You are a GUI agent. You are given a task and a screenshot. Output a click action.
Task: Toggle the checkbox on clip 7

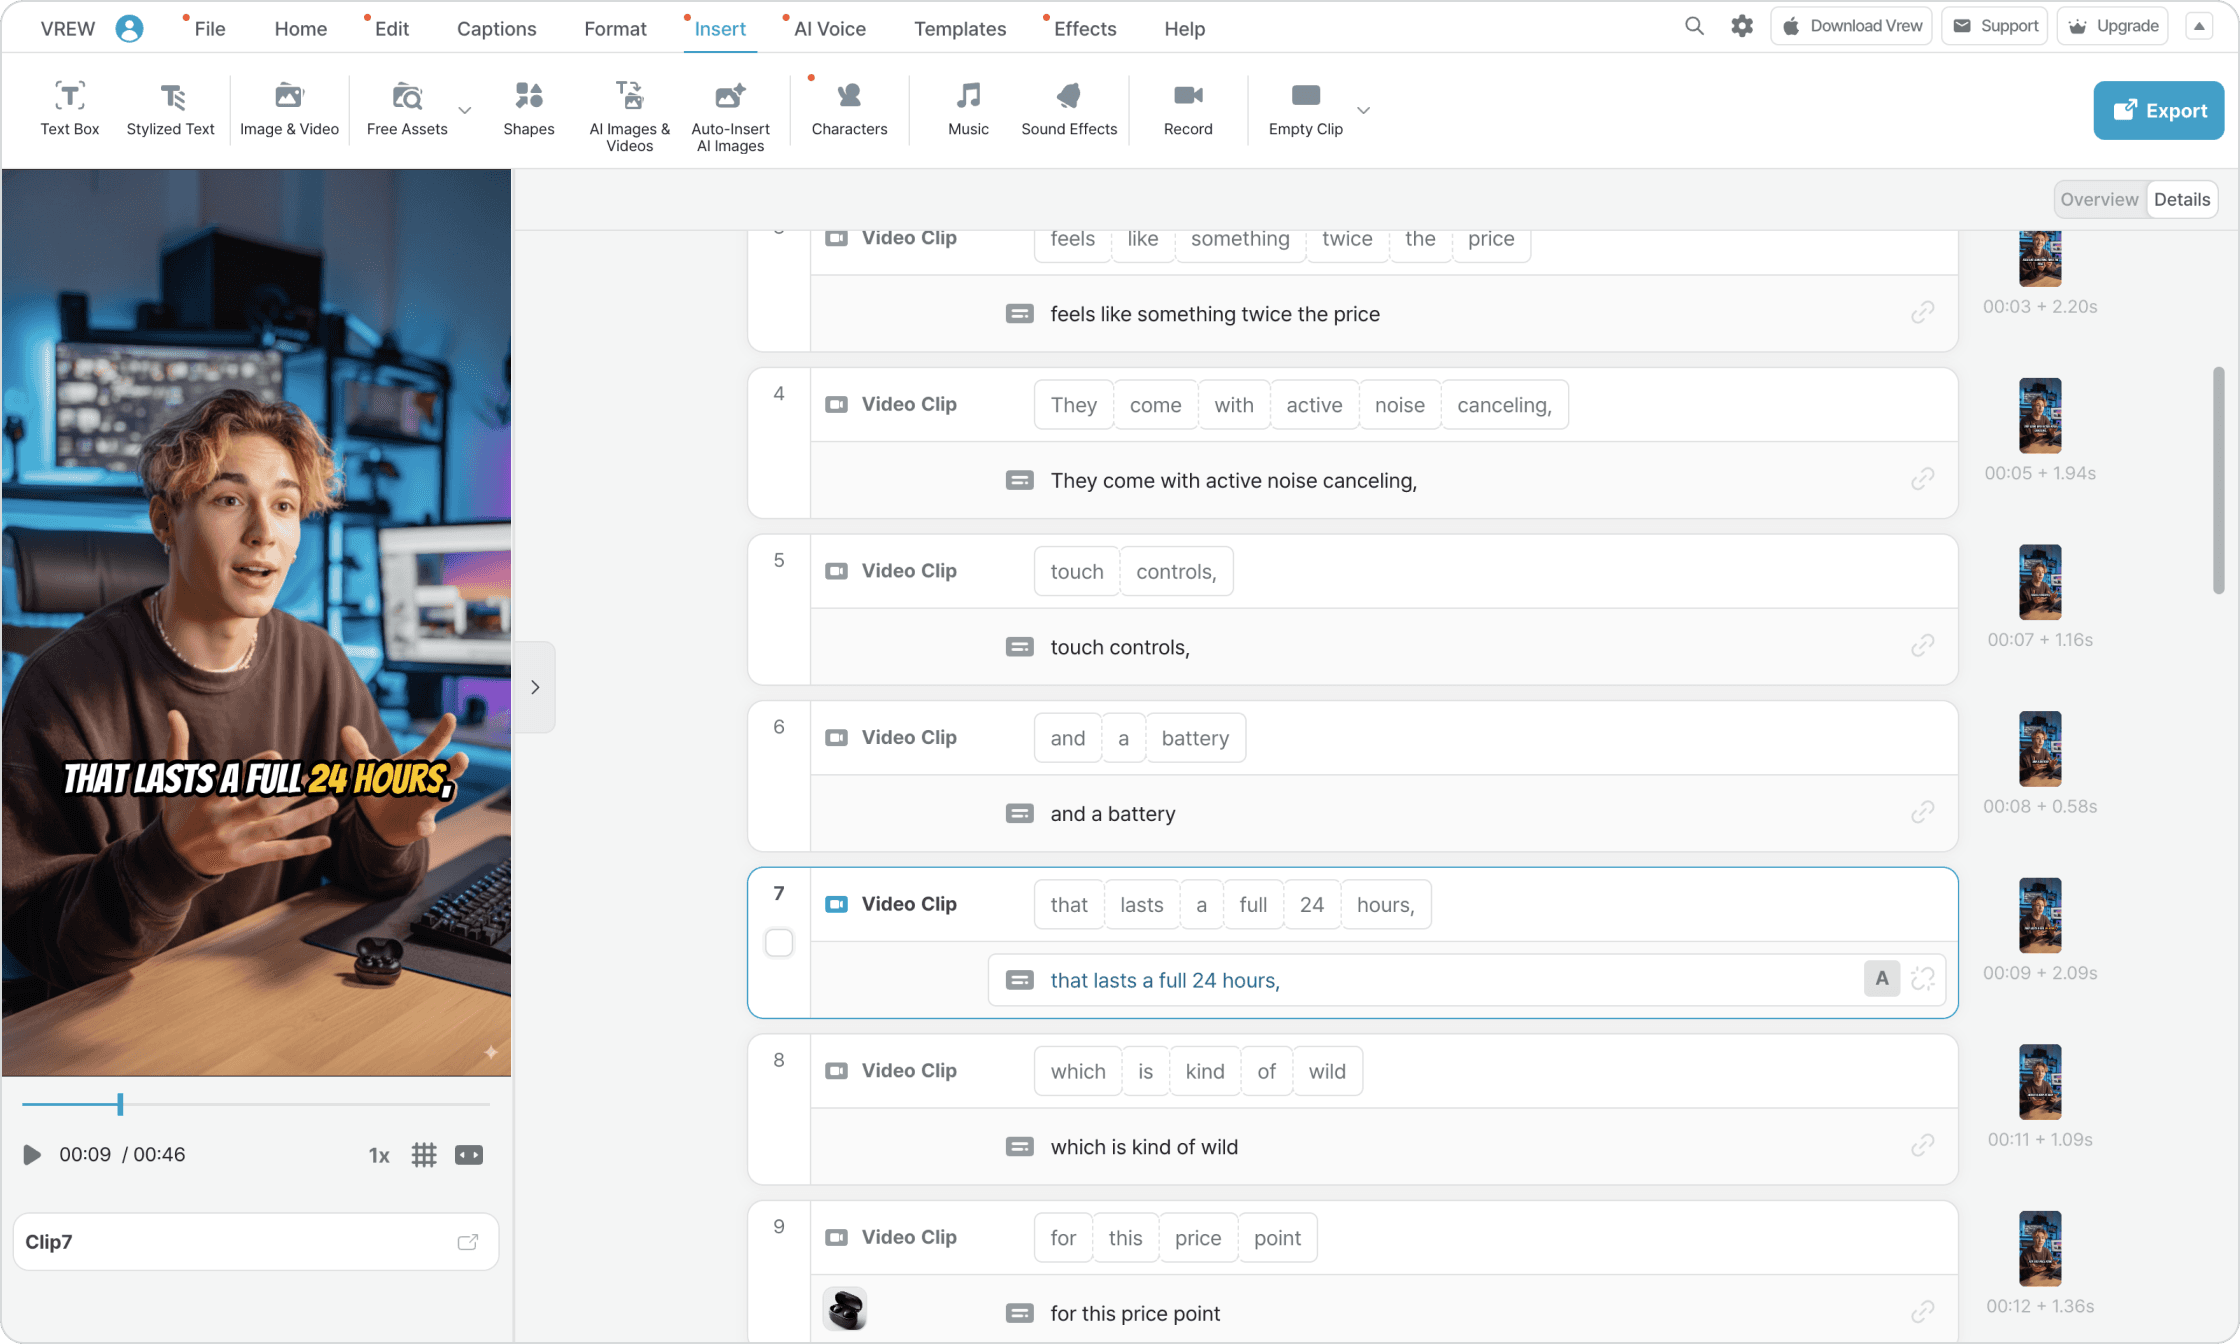(x=779, y=942)
